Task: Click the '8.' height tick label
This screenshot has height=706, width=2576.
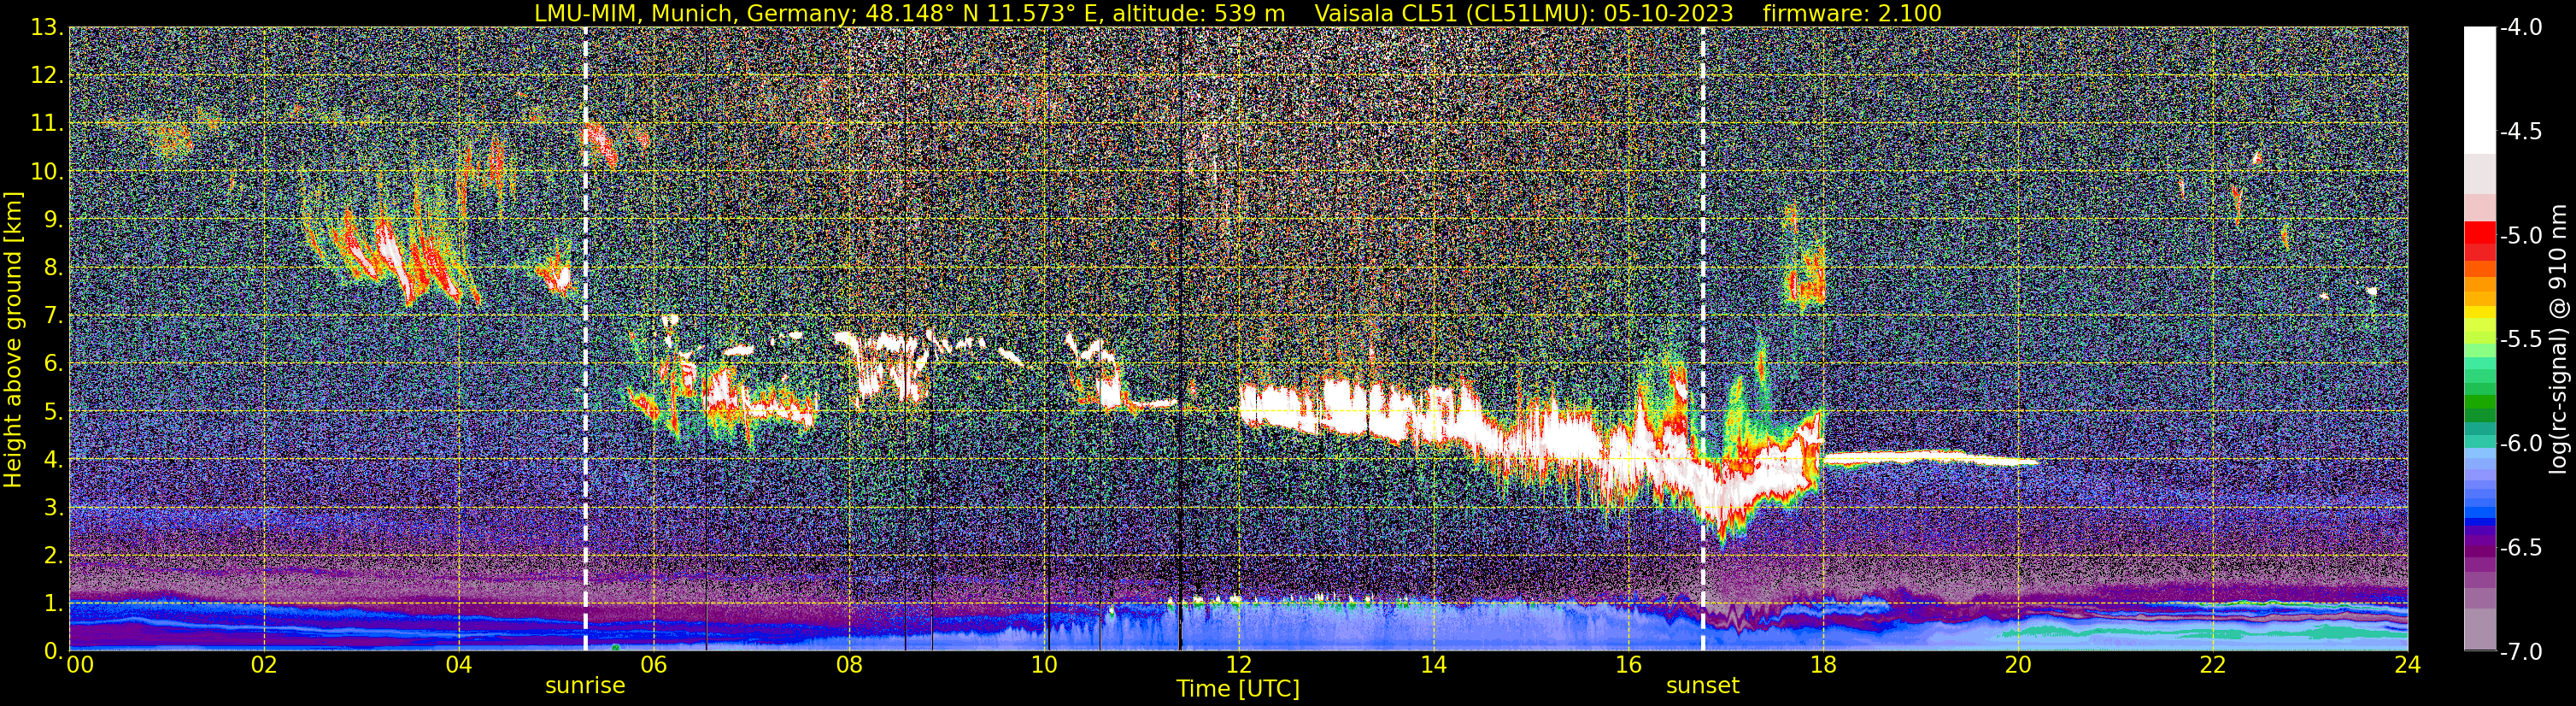Action: pos(53,268)
